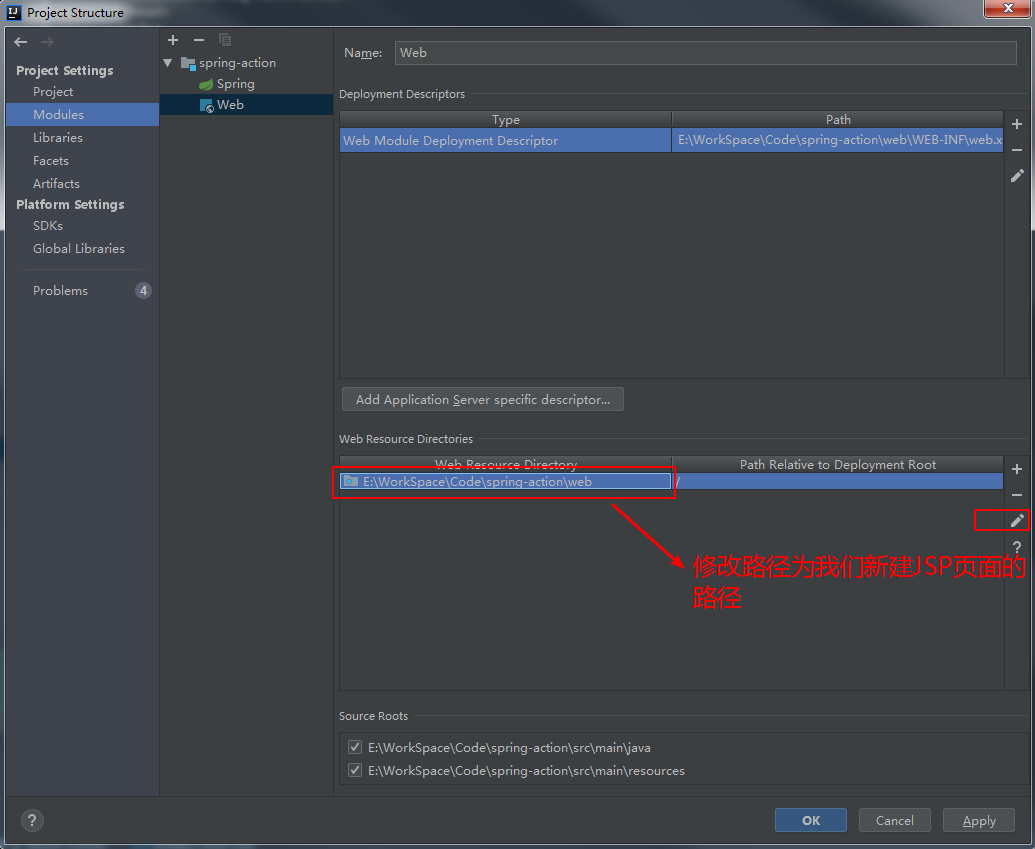Close the Project Structure dialog
The width and height of the screenshot is (1035, 849).
click(1008, 9)
